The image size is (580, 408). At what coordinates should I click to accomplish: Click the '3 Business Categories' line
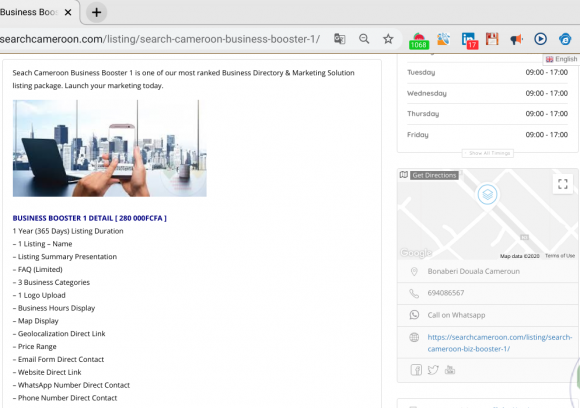point(51,283)
